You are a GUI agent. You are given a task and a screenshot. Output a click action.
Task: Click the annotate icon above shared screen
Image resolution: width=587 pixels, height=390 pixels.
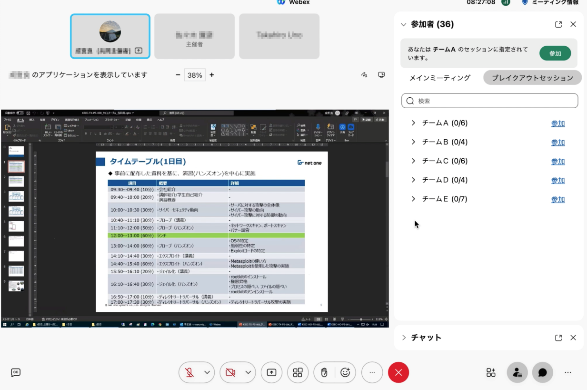click(364, 75)
